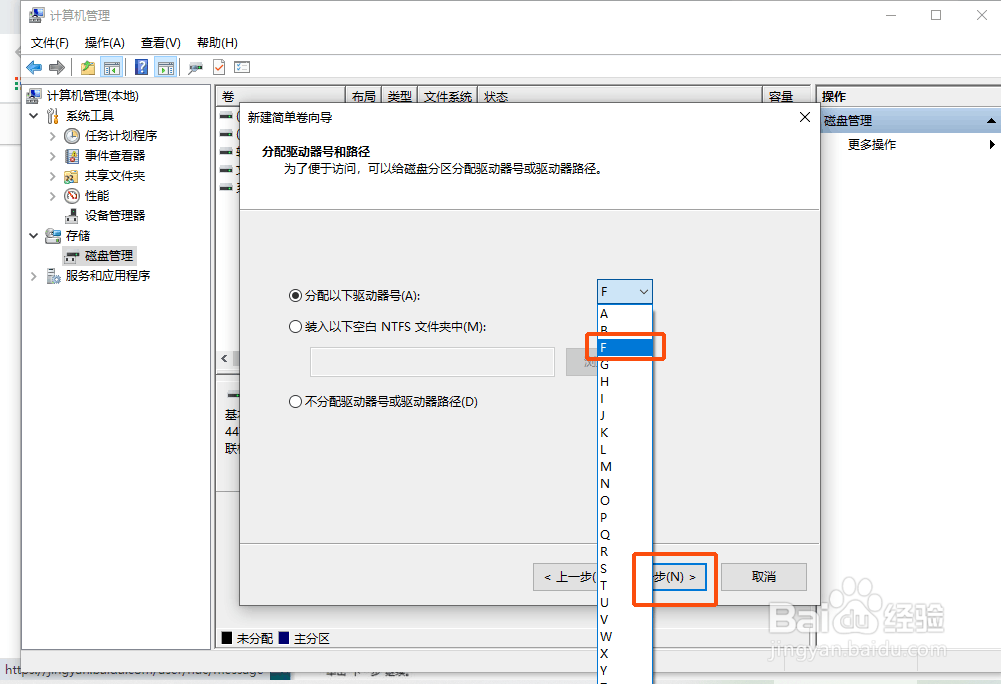This screenshot has height=684, width=1001.
Task: Select 设备管理器 in the tree
Action: coord(115,216)
